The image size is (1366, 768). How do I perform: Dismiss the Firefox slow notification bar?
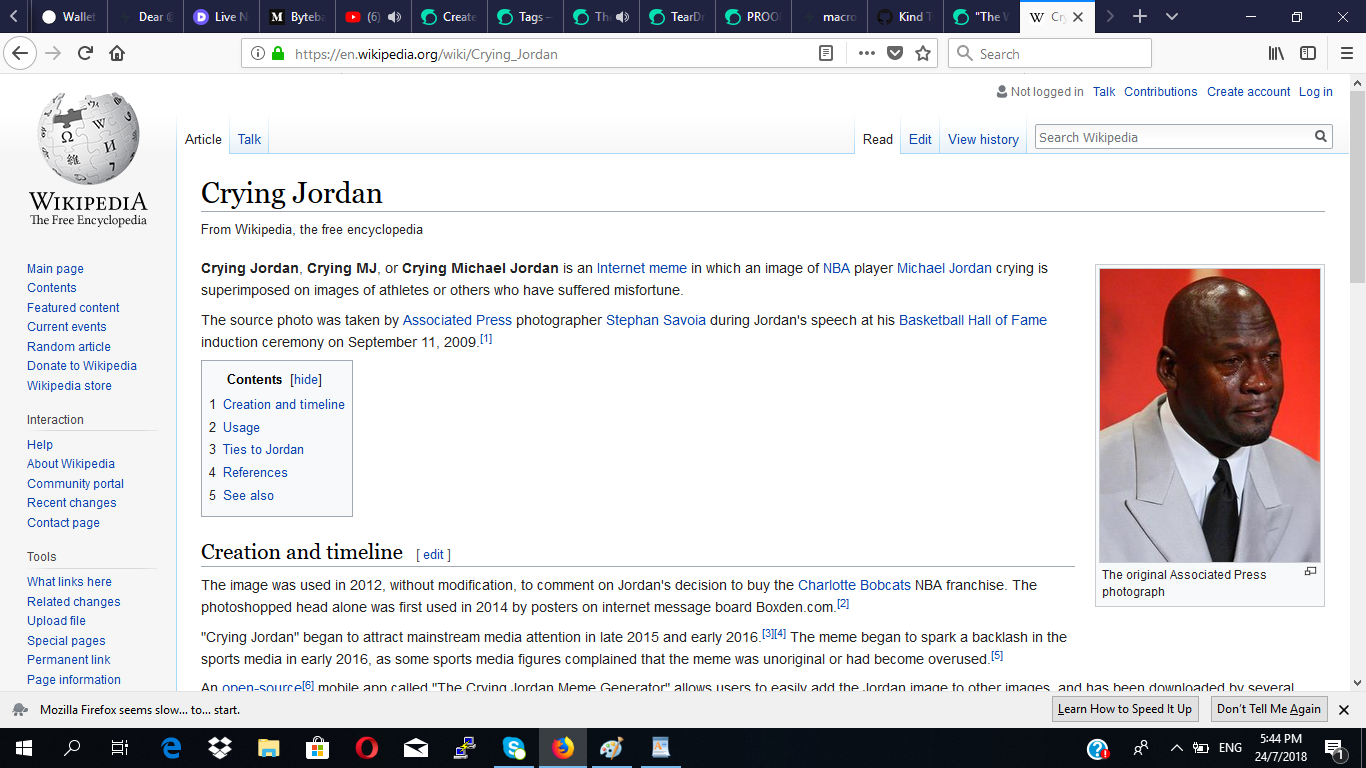coord(1344,709)
